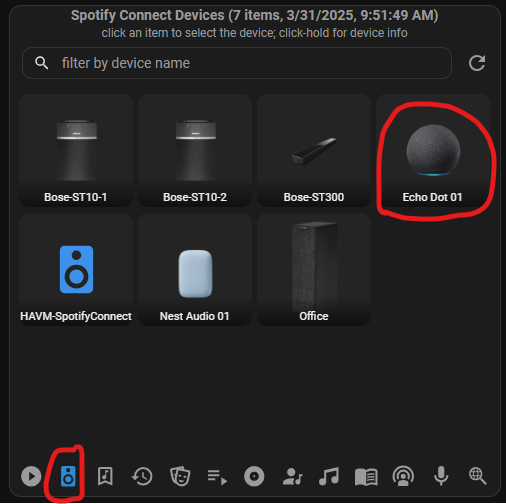506x504 pixels.
Task: Open the Playlist Favorites icon
Action: (x=217, y=477)
